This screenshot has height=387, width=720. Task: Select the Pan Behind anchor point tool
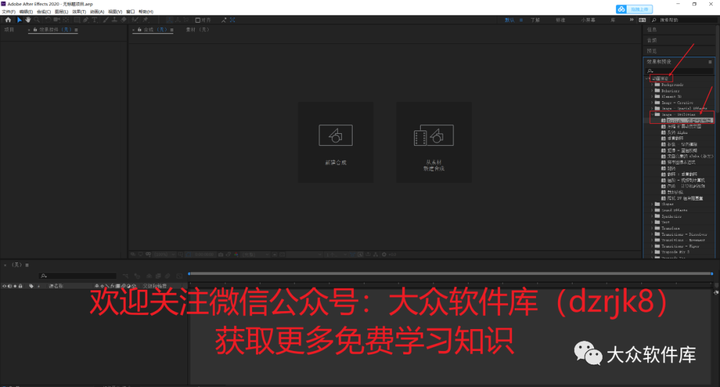66,20
